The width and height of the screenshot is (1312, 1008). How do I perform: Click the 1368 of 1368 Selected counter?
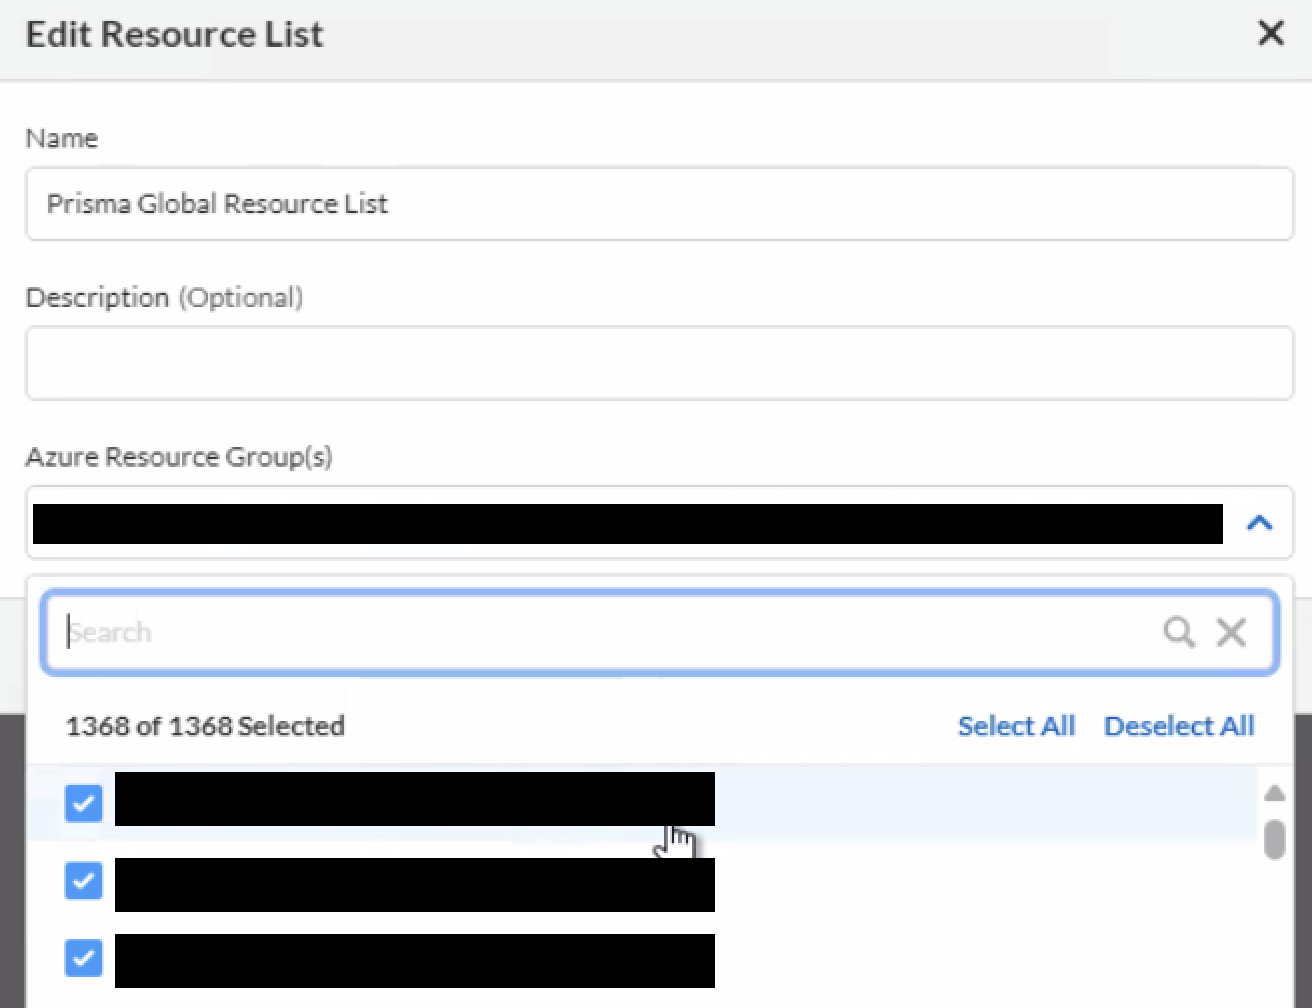click(205, 726)
